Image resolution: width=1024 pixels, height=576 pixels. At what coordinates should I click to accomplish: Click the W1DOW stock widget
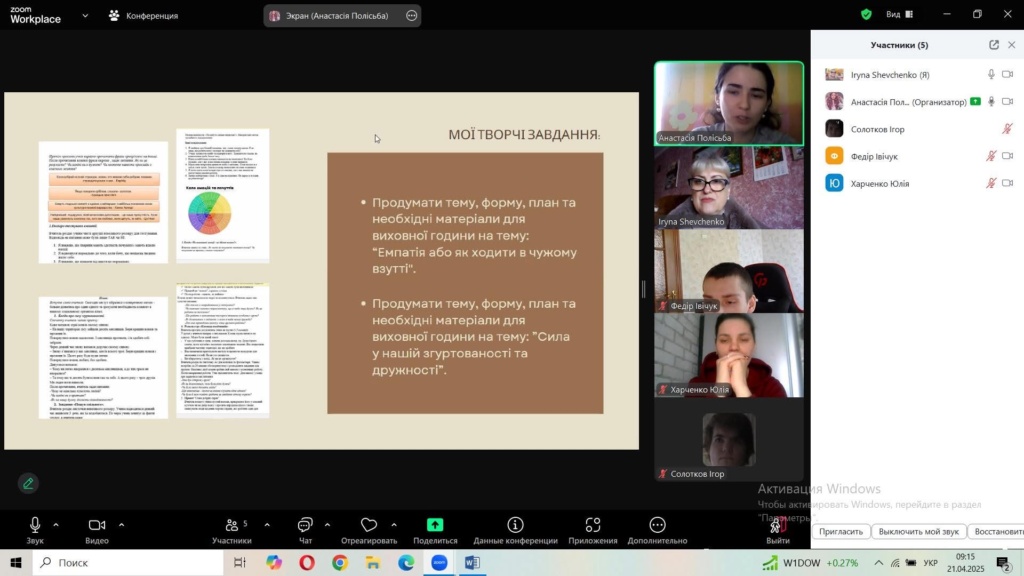(x=810, y=563)
